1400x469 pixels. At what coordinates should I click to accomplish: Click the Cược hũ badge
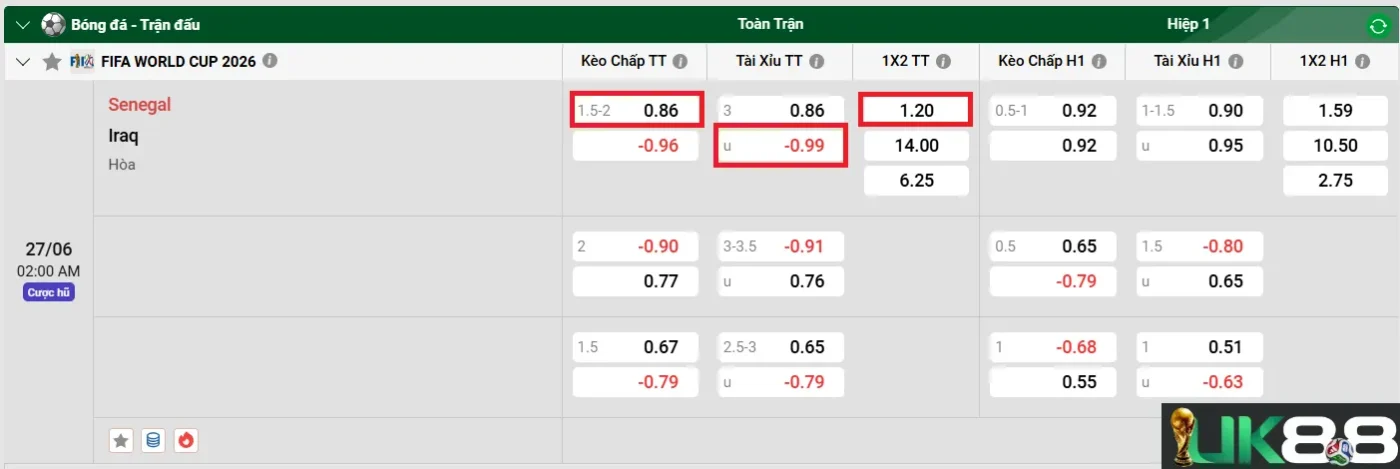(x=49, y=293)
